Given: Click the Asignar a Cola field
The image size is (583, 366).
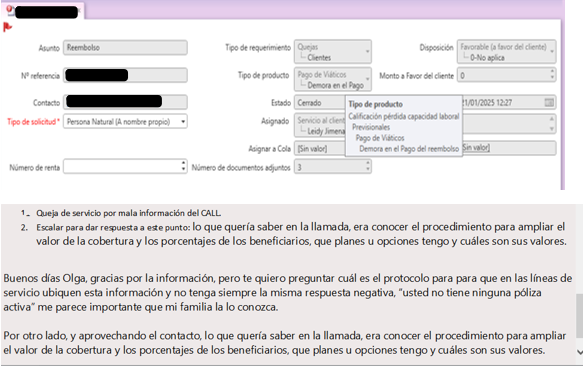Looking at the screenshot, I should pyautogui.click(x=321, y=148).
